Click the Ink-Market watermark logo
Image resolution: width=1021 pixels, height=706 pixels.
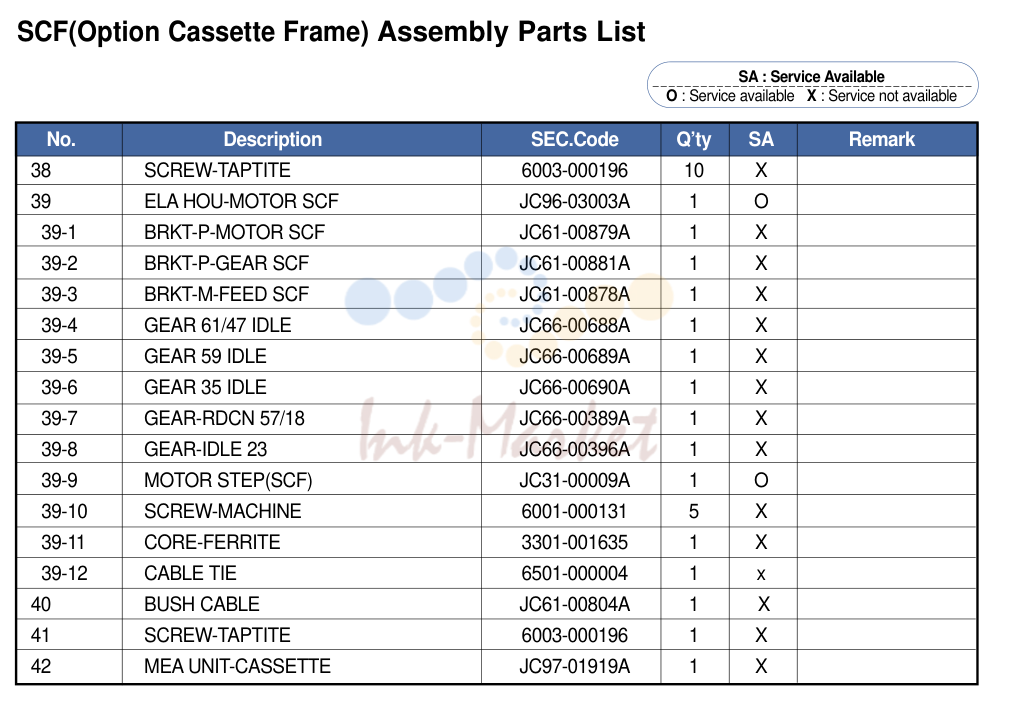(508, 429)
